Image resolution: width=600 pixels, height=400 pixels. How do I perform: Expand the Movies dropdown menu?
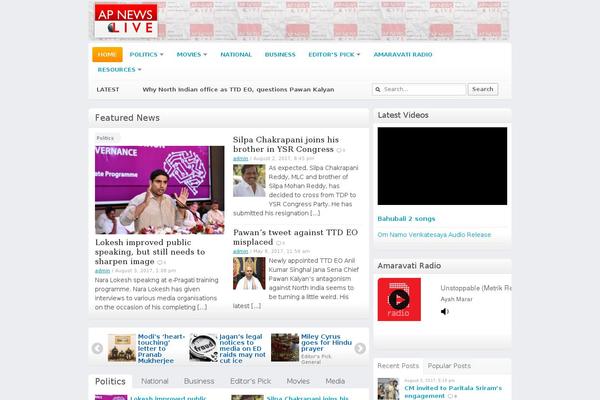click(x=192, y=54)
